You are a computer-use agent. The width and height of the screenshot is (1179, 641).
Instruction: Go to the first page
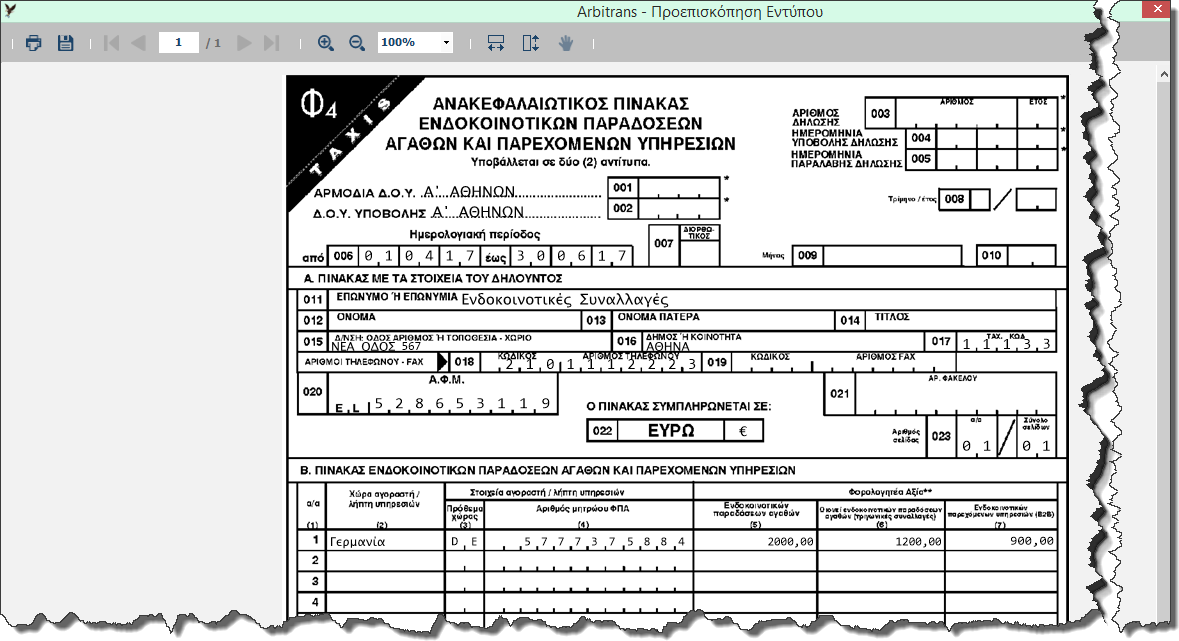click(111, 43)
